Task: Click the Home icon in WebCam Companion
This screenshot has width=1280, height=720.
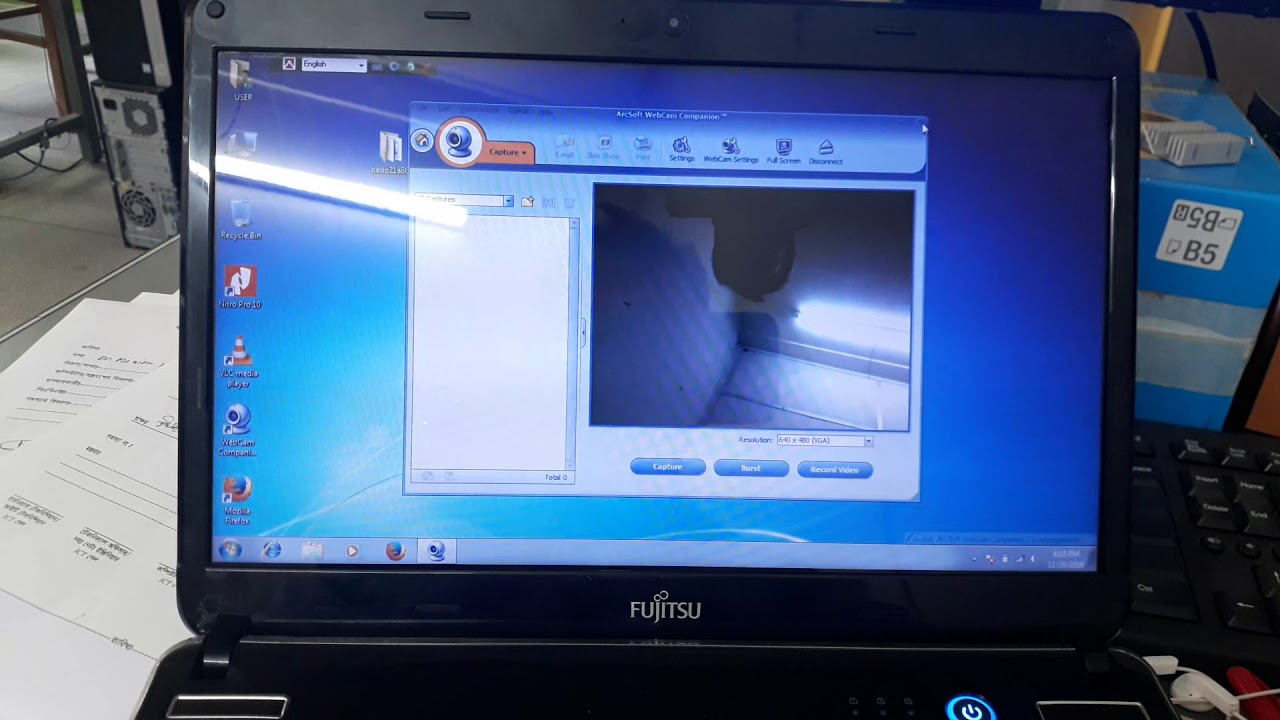Action: [422, 141]
